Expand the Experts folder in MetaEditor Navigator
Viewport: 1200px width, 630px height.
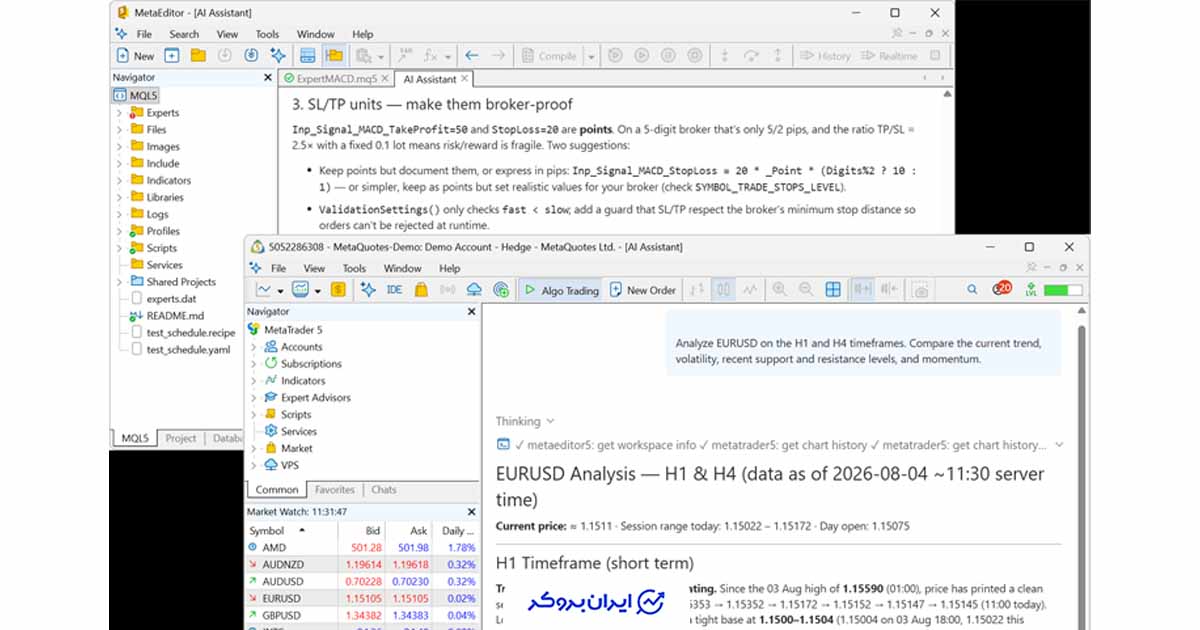click(x=119, y=113)
